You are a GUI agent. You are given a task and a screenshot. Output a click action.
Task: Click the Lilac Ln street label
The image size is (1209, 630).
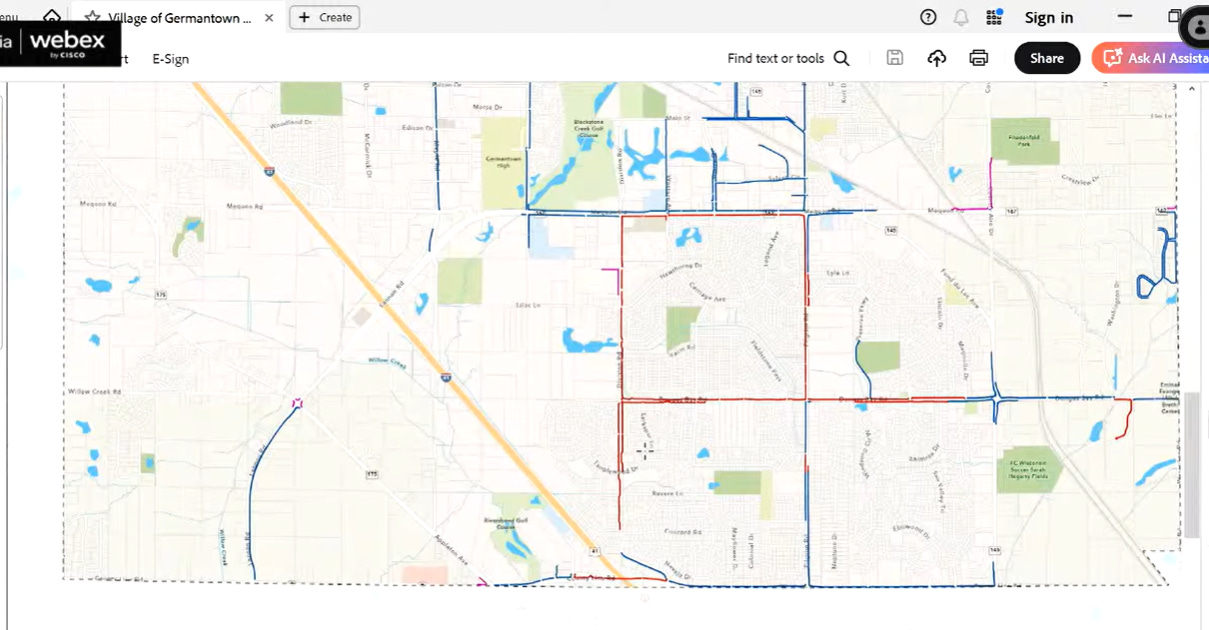click(527, 305)
